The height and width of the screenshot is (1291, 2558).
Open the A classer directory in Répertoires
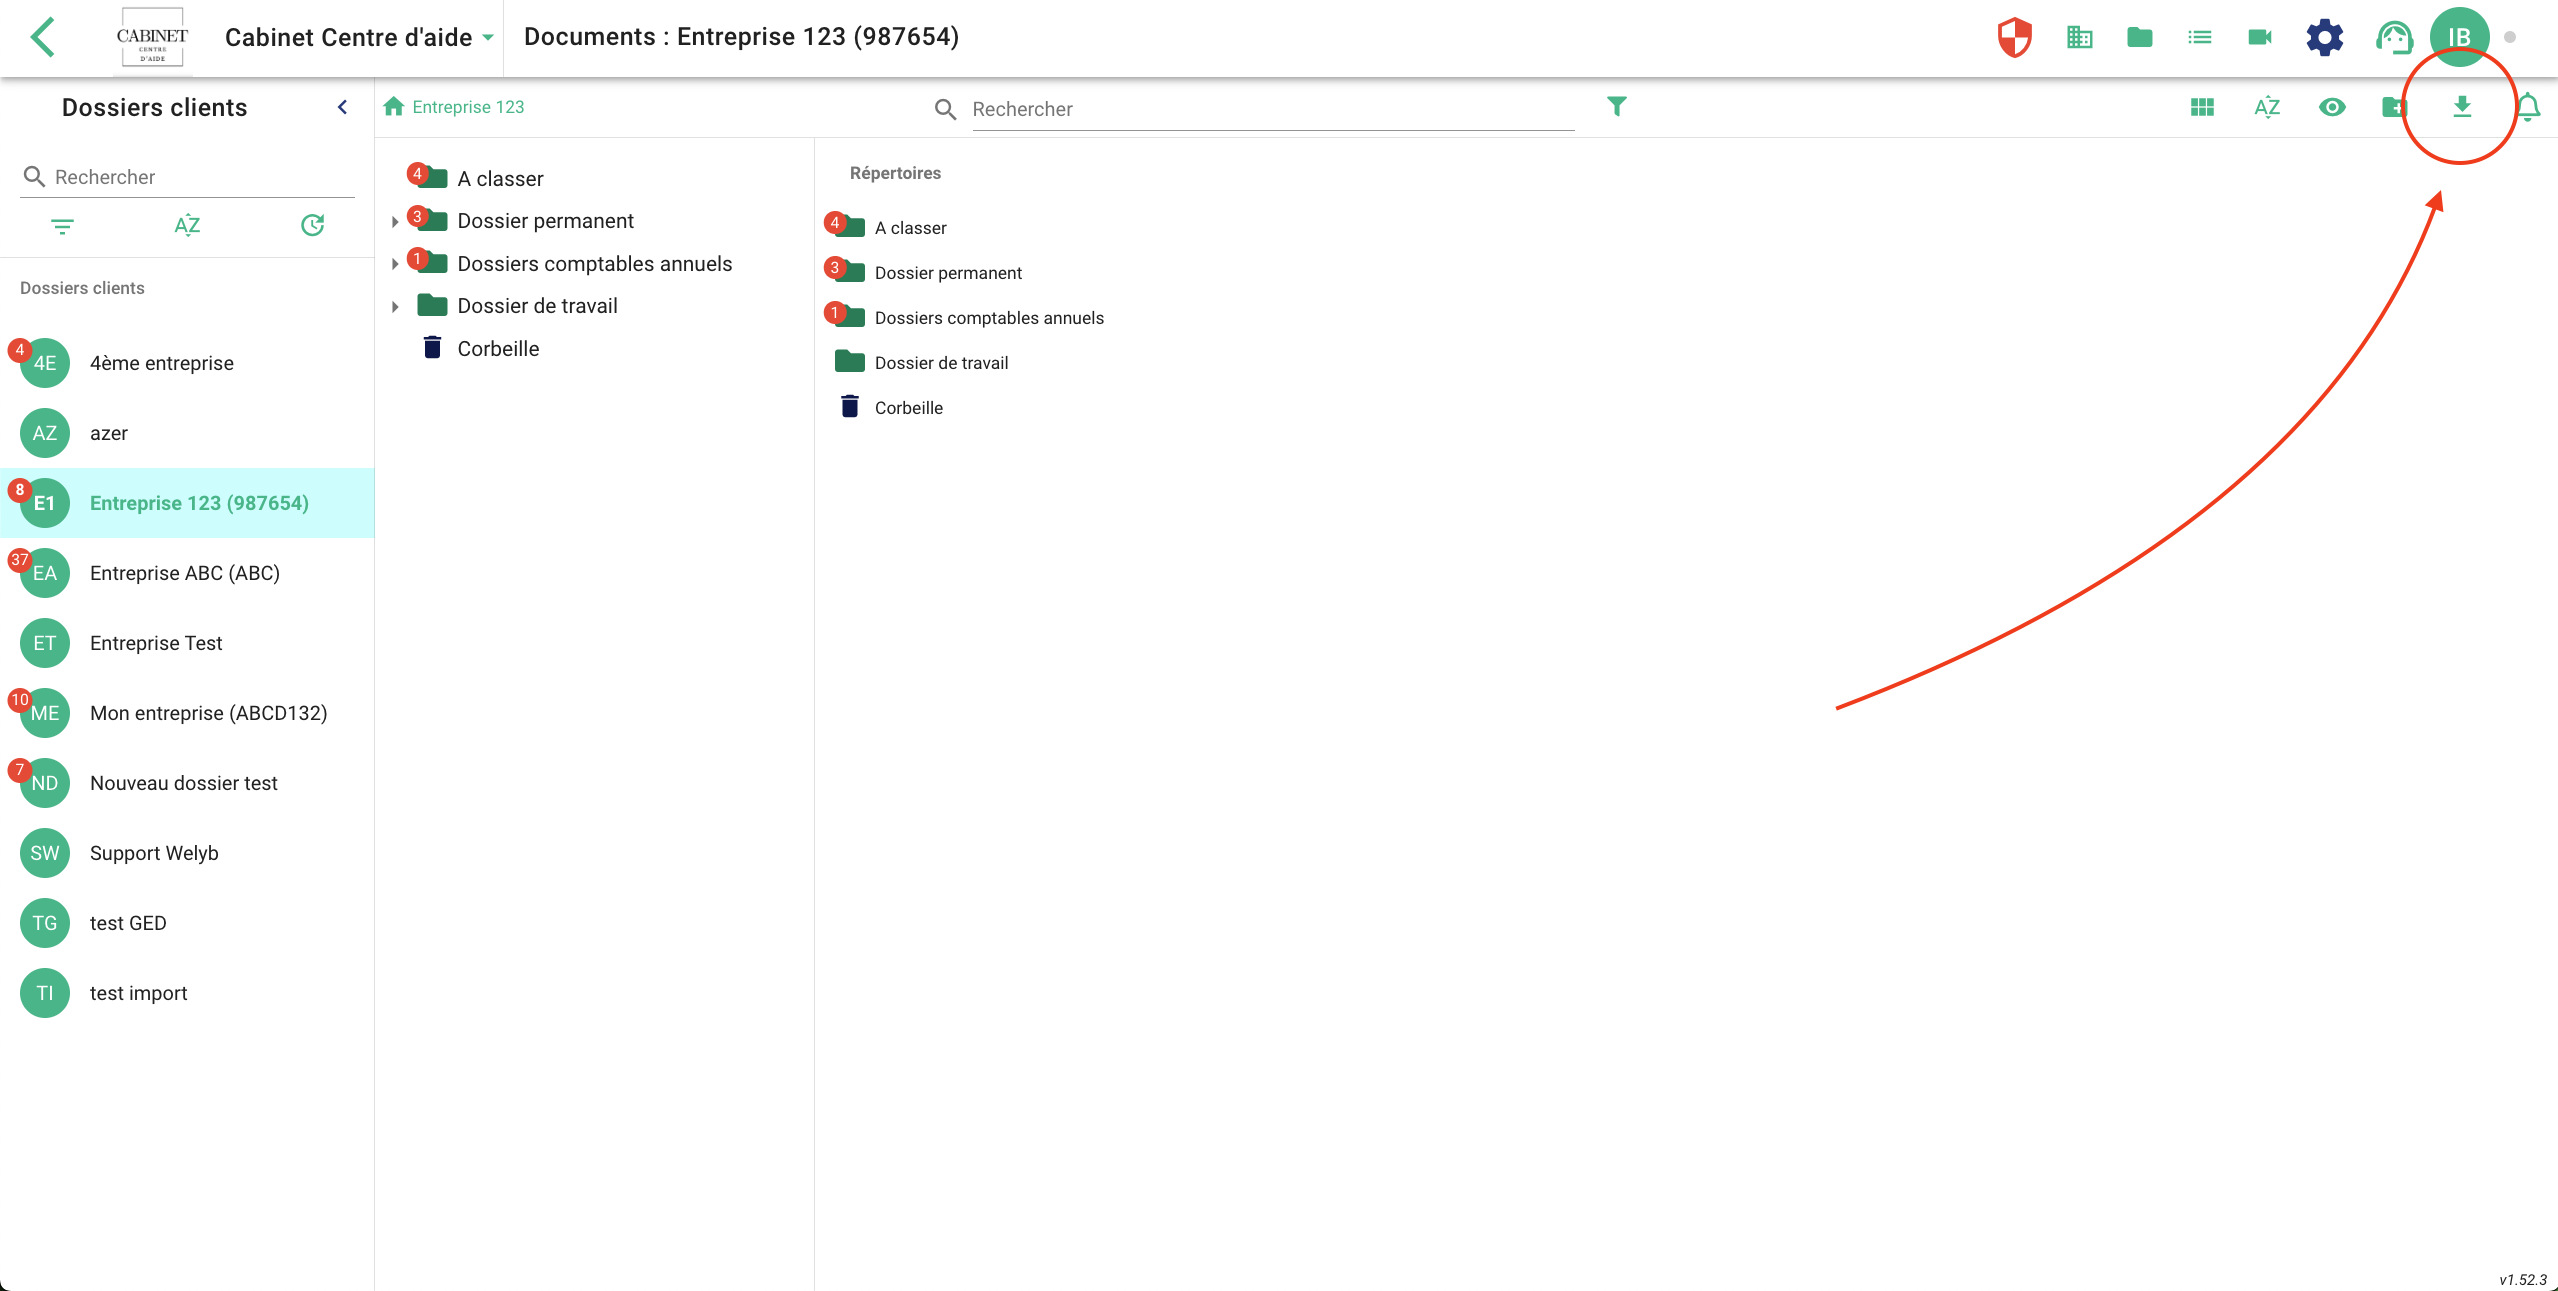pyautogui.click(x=910, y=228)
